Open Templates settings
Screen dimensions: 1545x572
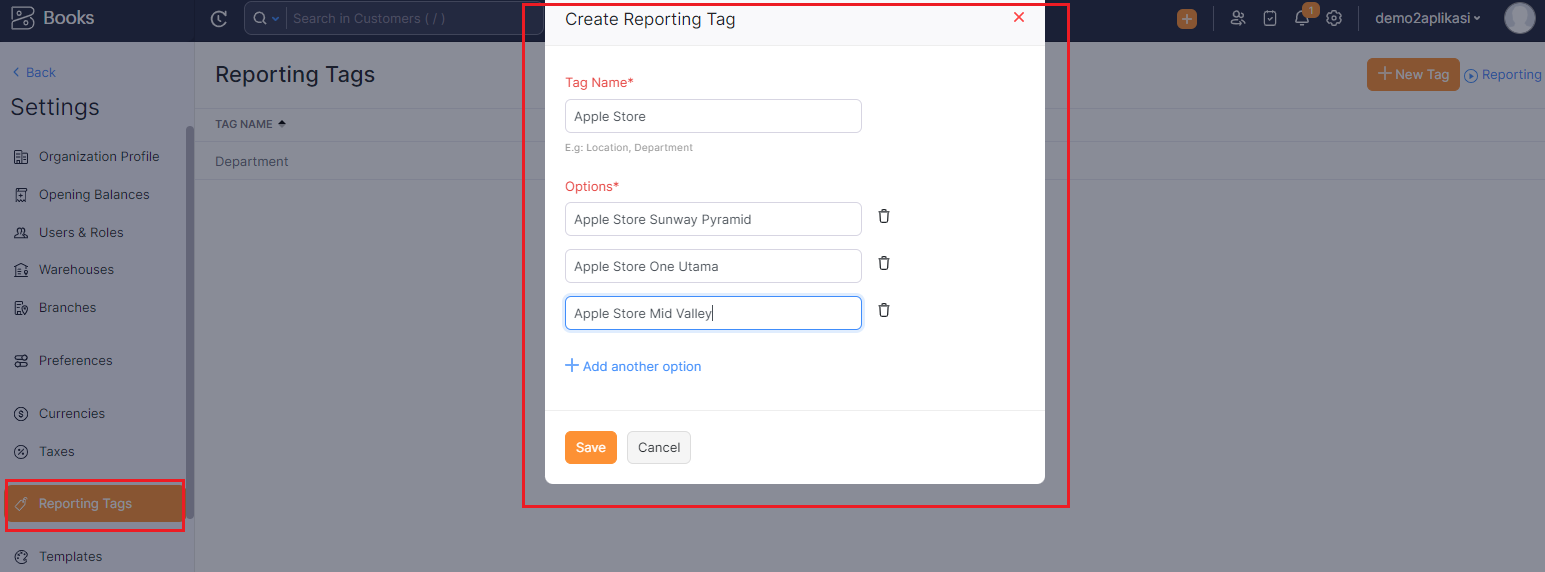pos(70,556)
